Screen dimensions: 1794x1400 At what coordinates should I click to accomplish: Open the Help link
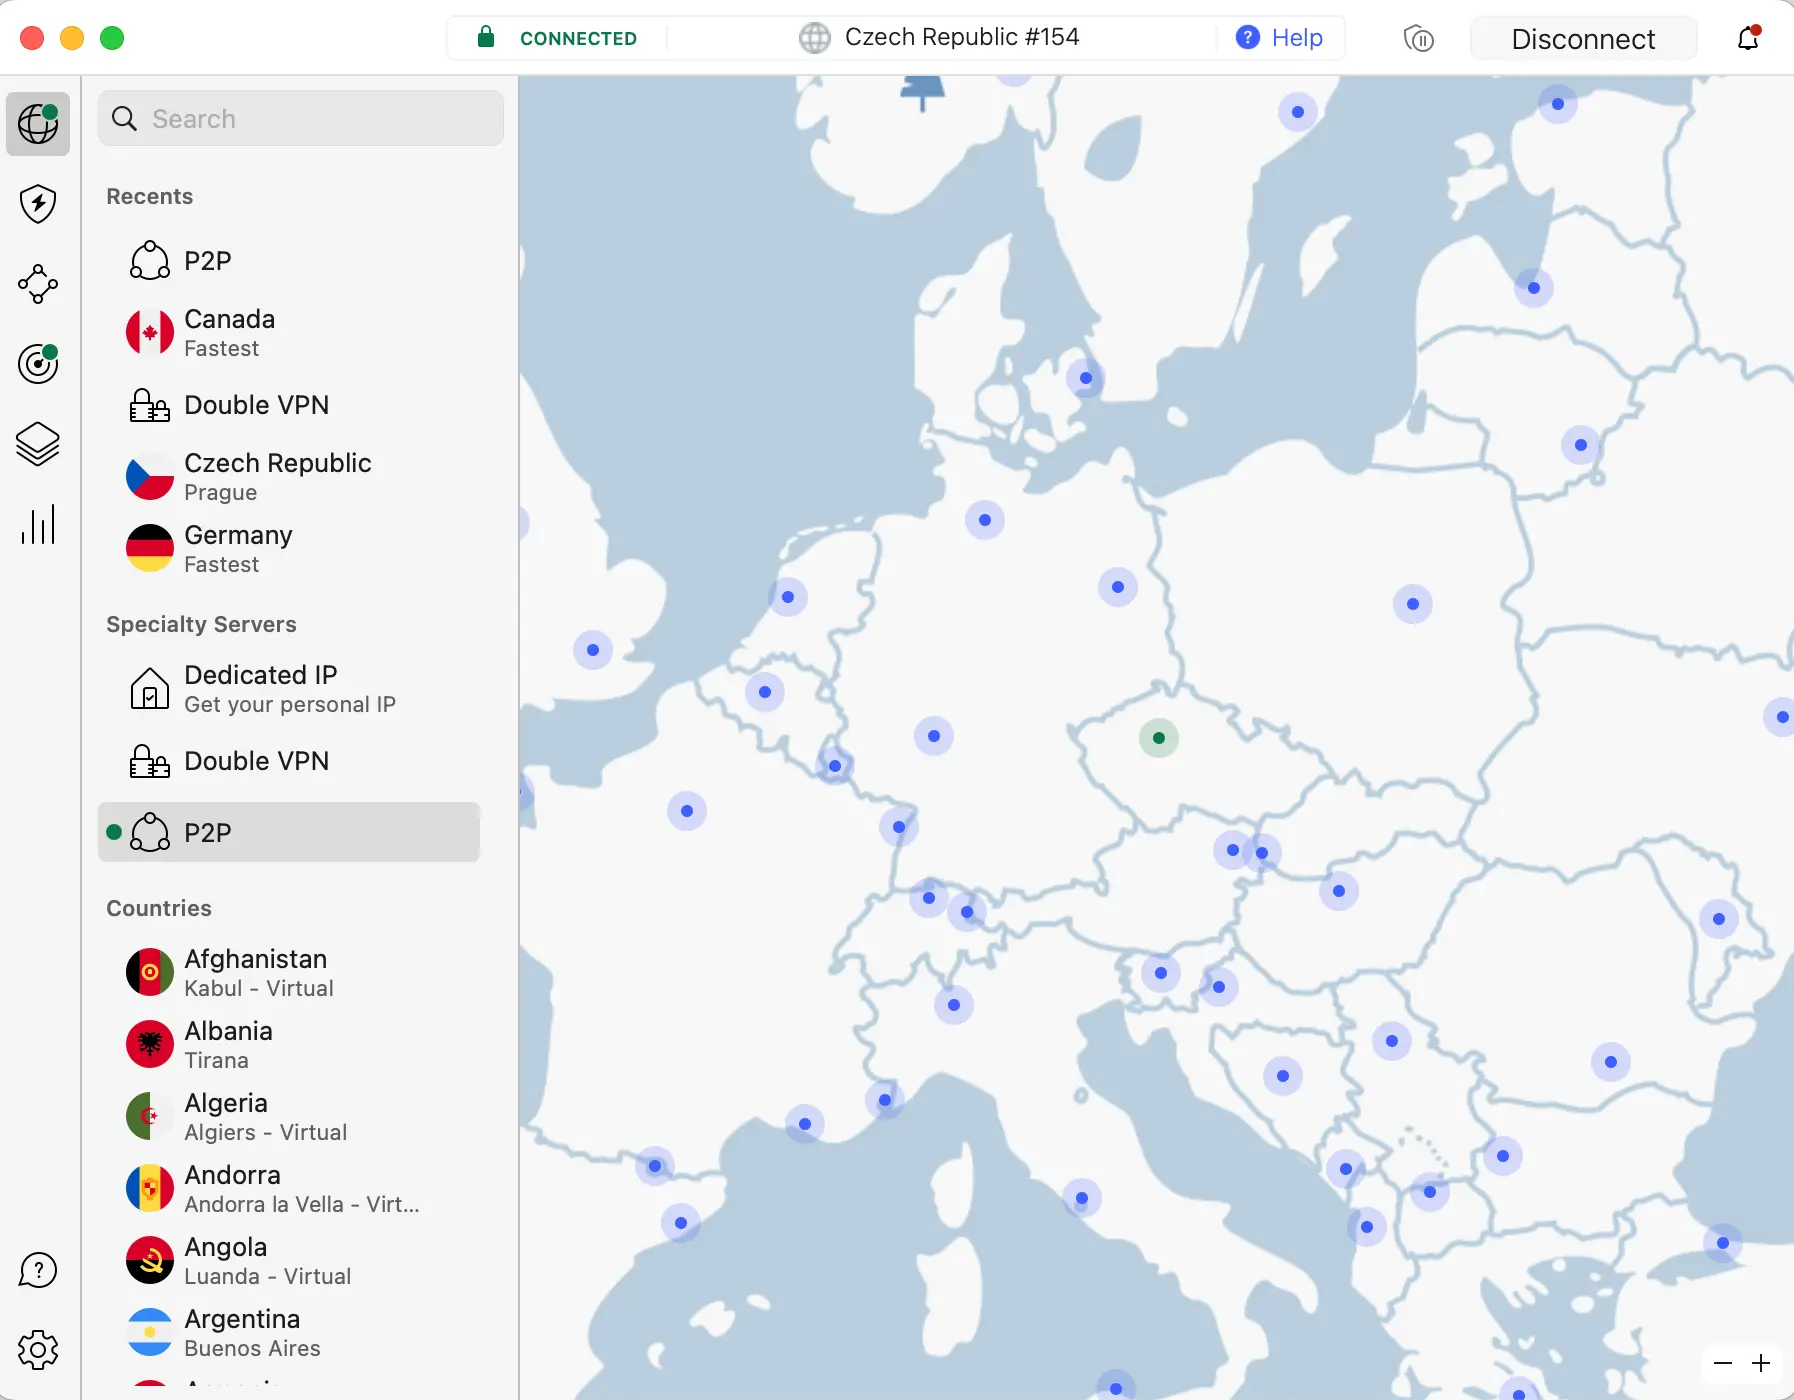(x=1279, y=38)
